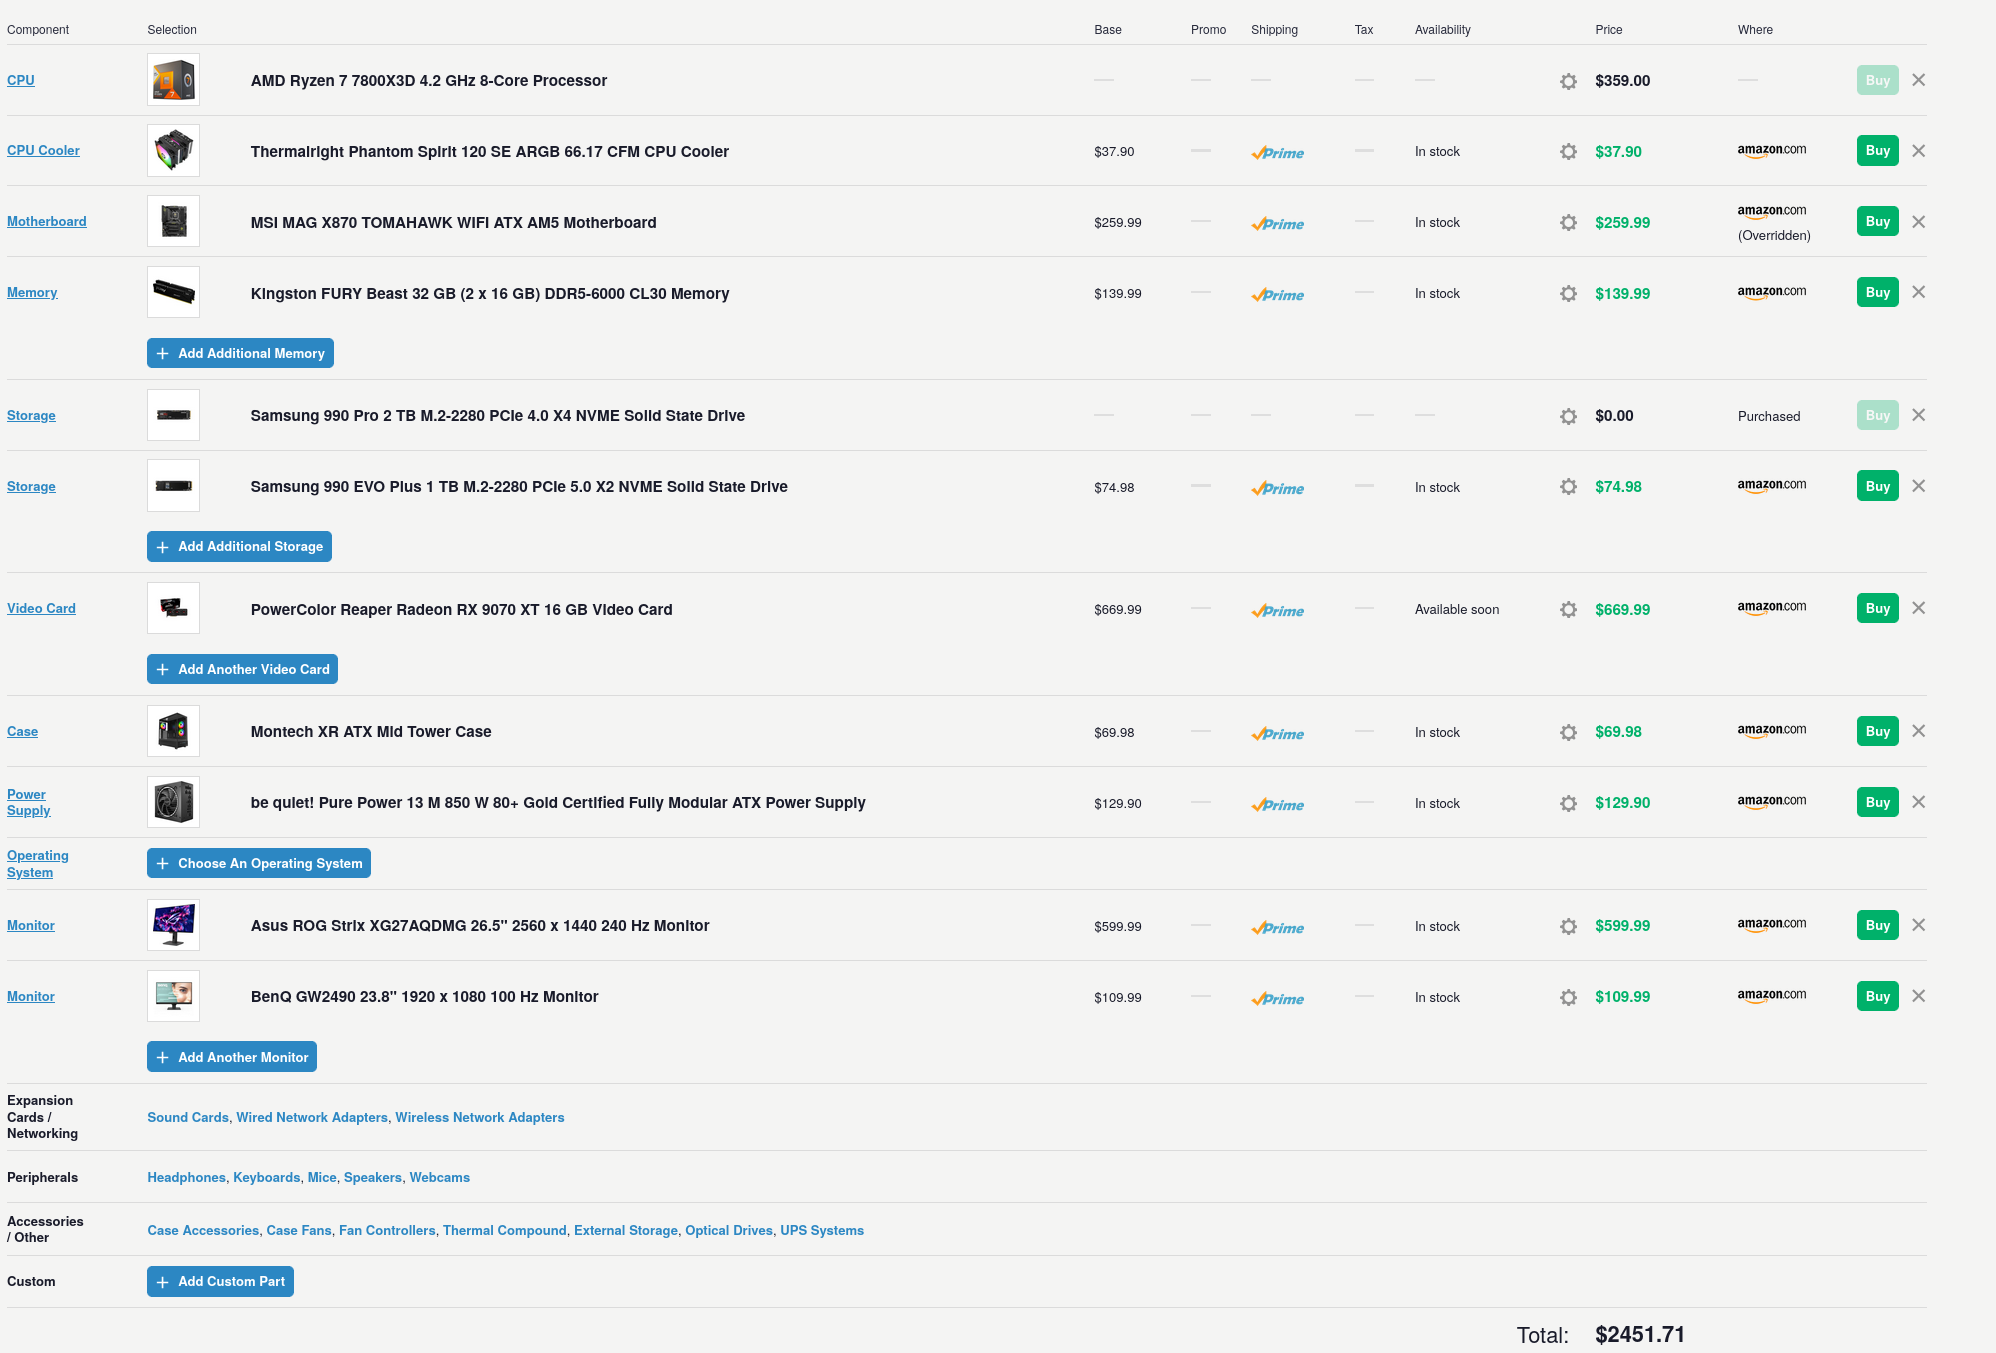
Task: Click the Headphones peripherals link
Action: point(186,1178)
